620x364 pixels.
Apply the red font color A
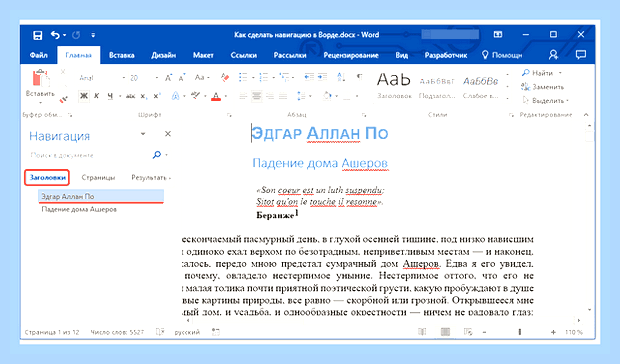[216, 96]
